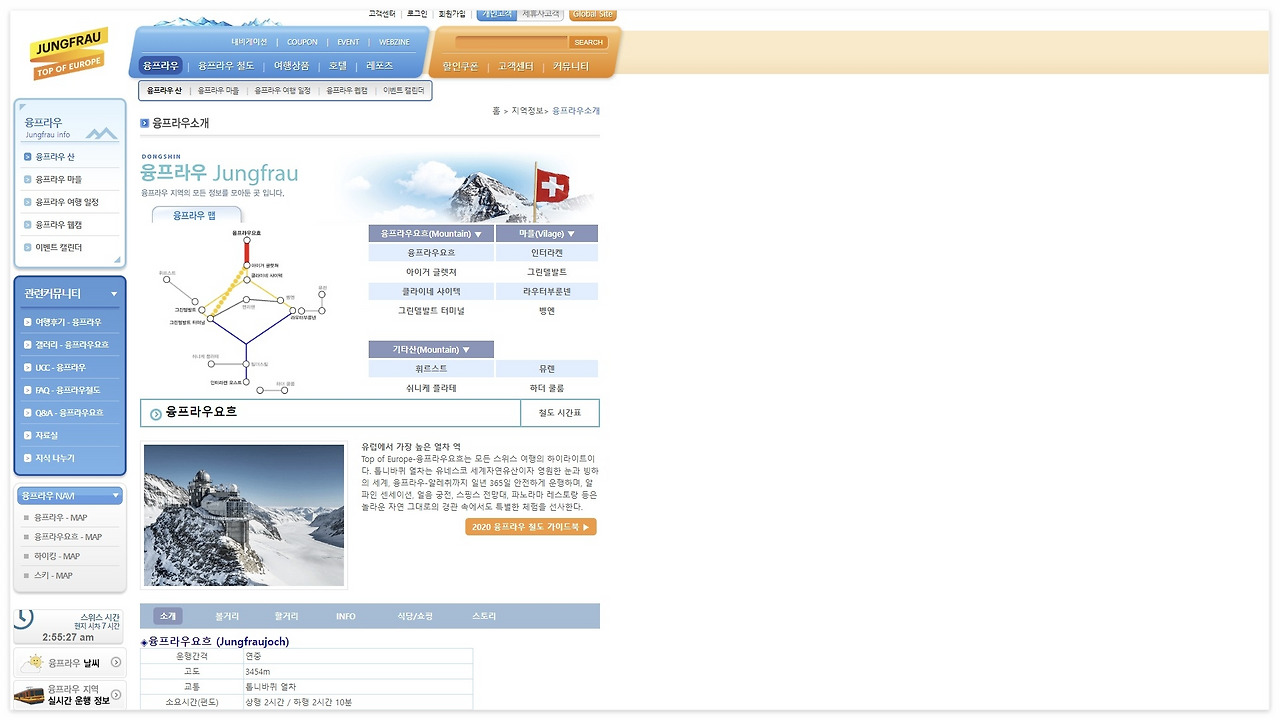This screenshot has width=1280, height=720.
Task: Open 하이킹 - MAP in the NAVI list
Action: (x=57, y=556)
